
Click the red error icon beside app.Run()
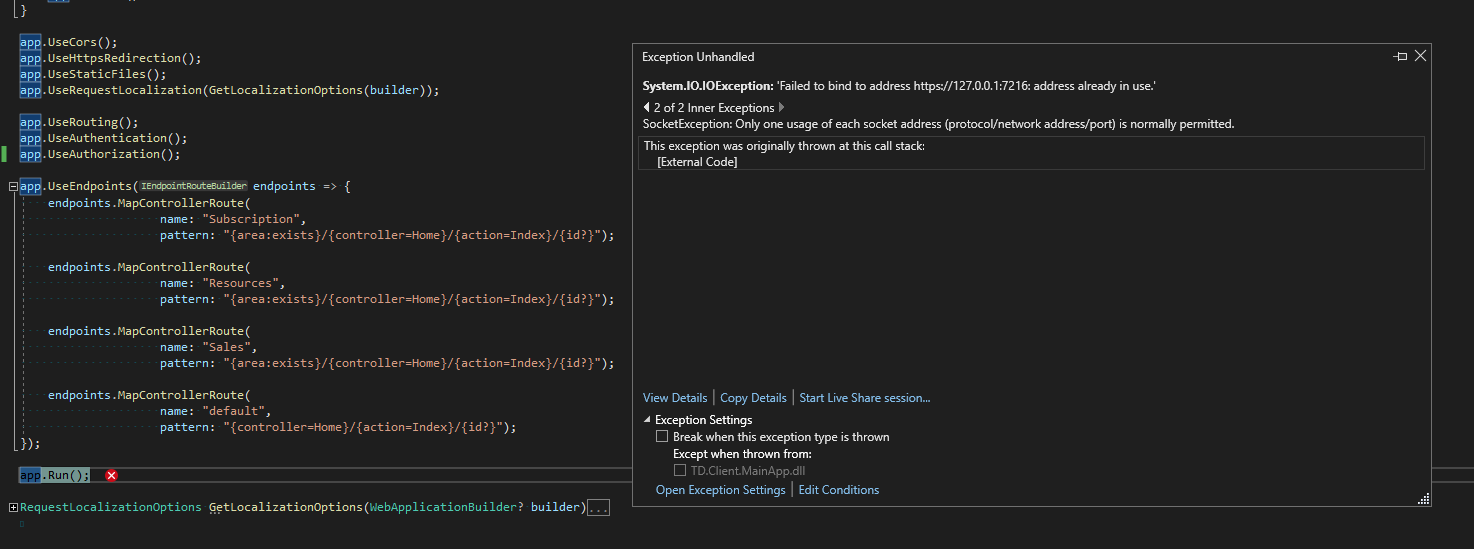pos(111,475)
